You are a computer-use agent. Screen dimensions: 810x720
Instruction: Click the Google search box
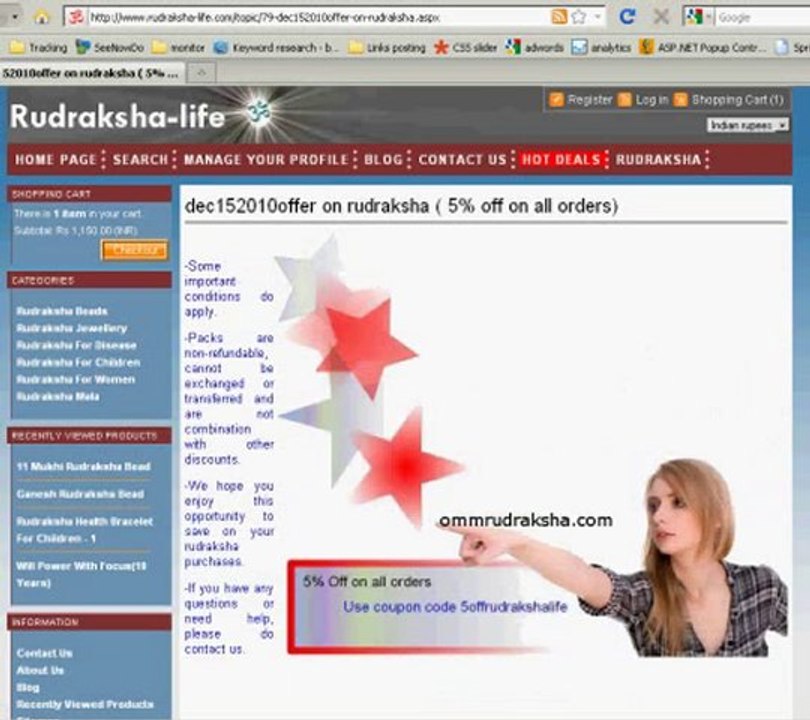click(x=762, y=18)
